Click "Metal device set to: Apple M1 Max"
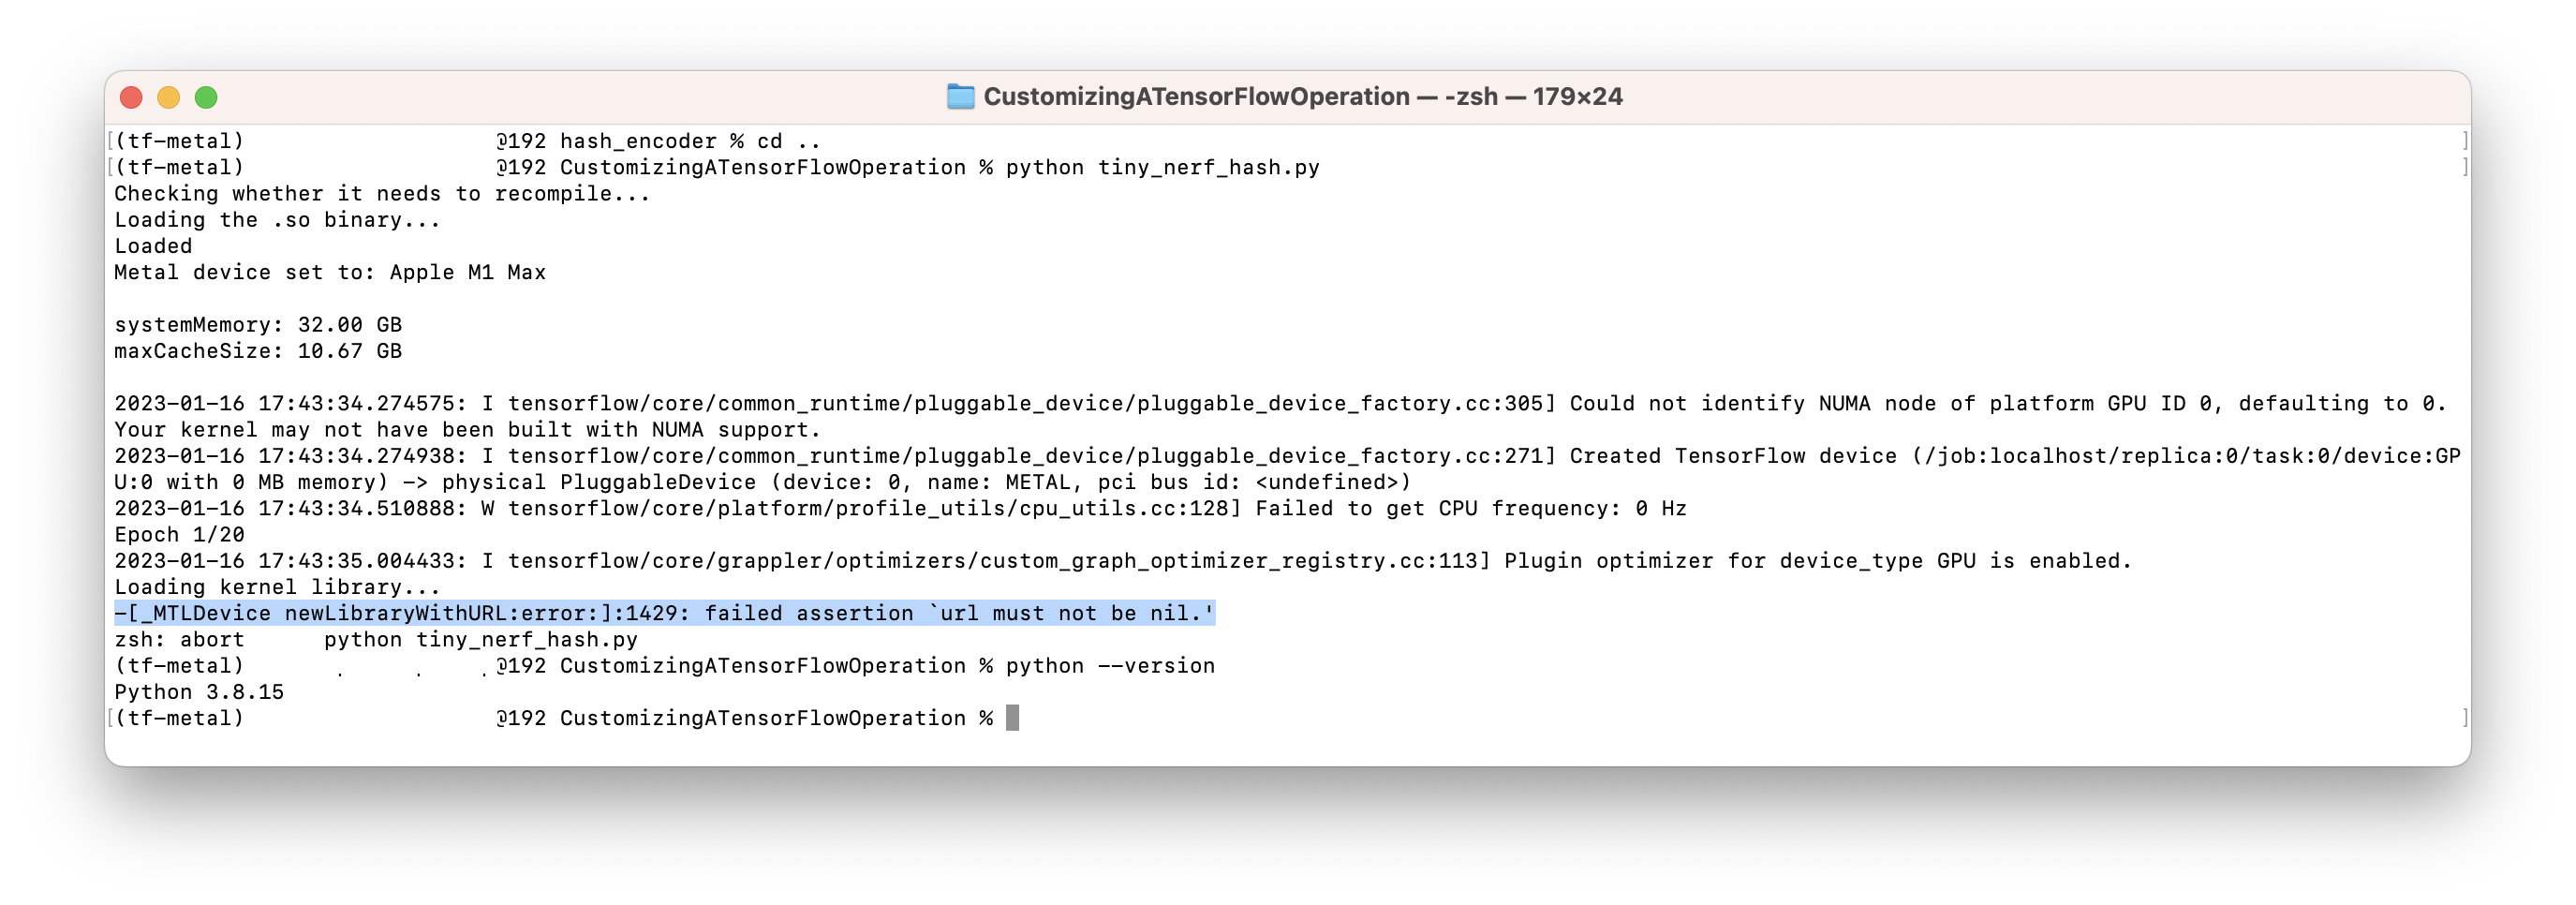Image resolution: width=2576 pixels, height=905 pixels. click(x=330, y=272)
